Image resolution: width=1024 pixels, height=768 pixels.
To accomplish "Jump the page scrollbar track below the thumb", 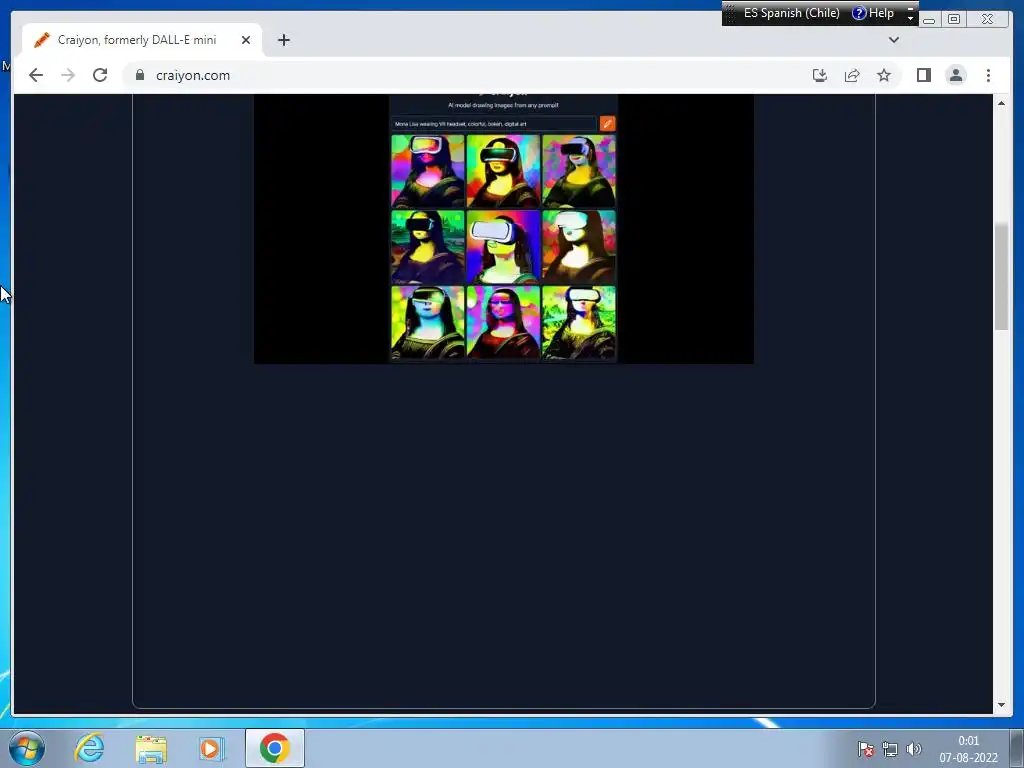I will click(x=1001, y=513).
